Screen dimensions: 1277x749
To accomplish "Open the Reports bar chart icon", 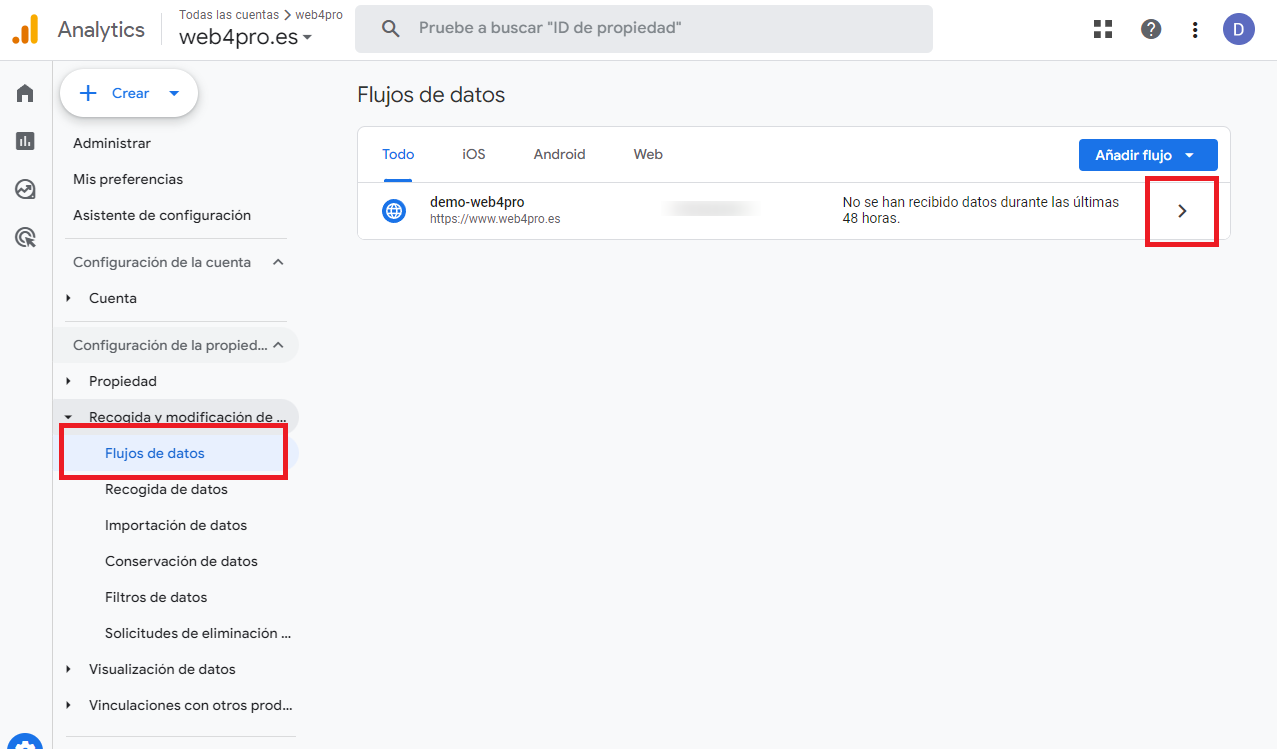I will pyautogui.click(x=25, y=141).
